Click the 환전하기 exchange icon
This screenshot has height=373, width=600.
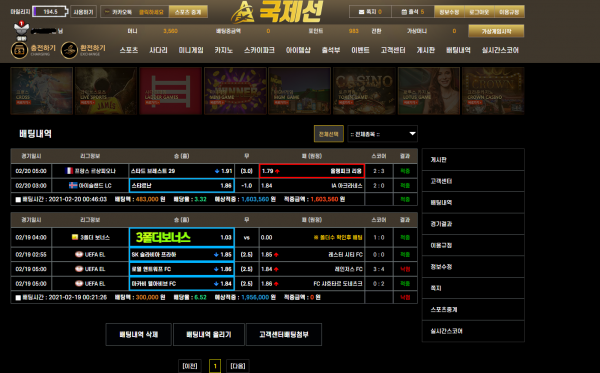(69, 50)
